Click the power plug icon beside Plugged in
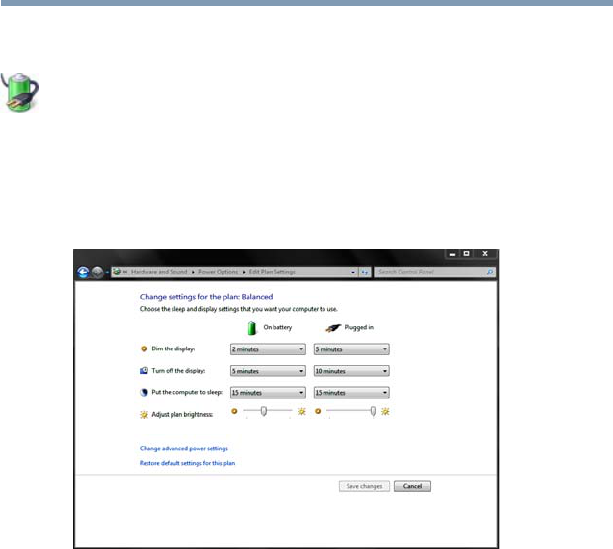The width and height of the screenshot is (613, 549). pos(333,328)
